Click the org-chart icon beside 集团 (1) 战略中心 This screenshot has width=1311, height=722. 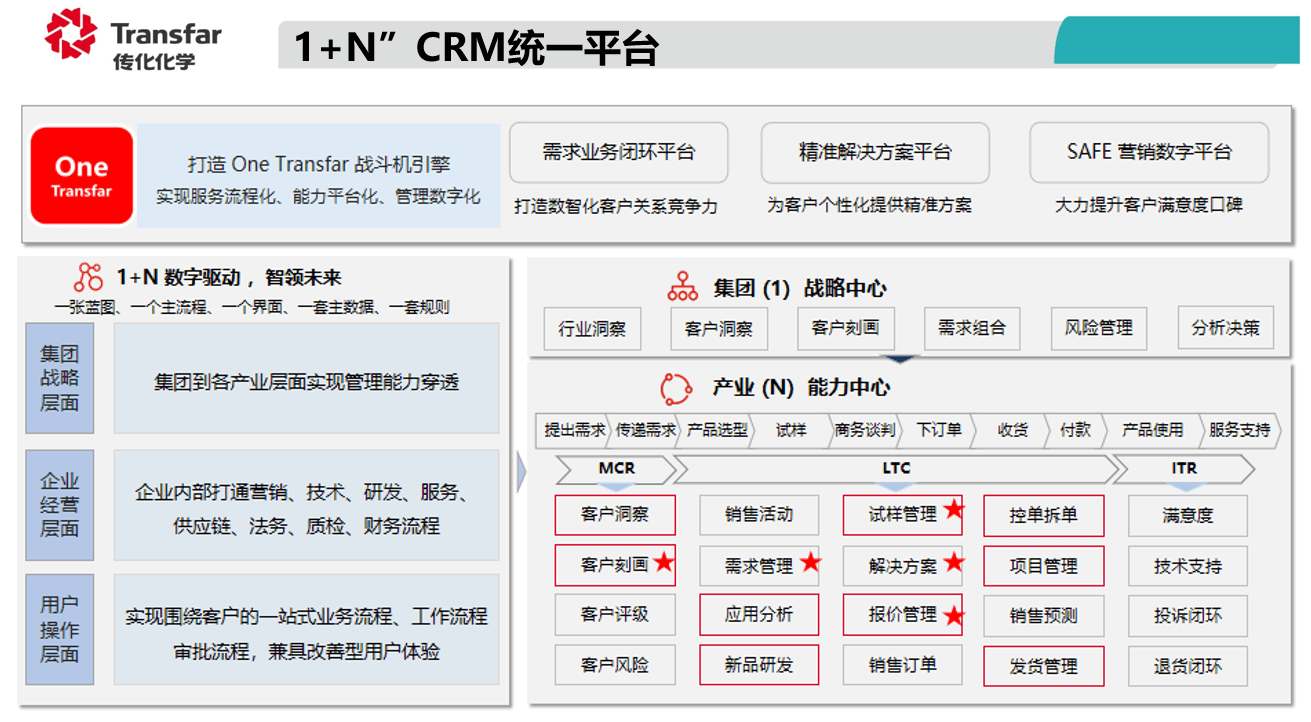(x=683, y=287)
